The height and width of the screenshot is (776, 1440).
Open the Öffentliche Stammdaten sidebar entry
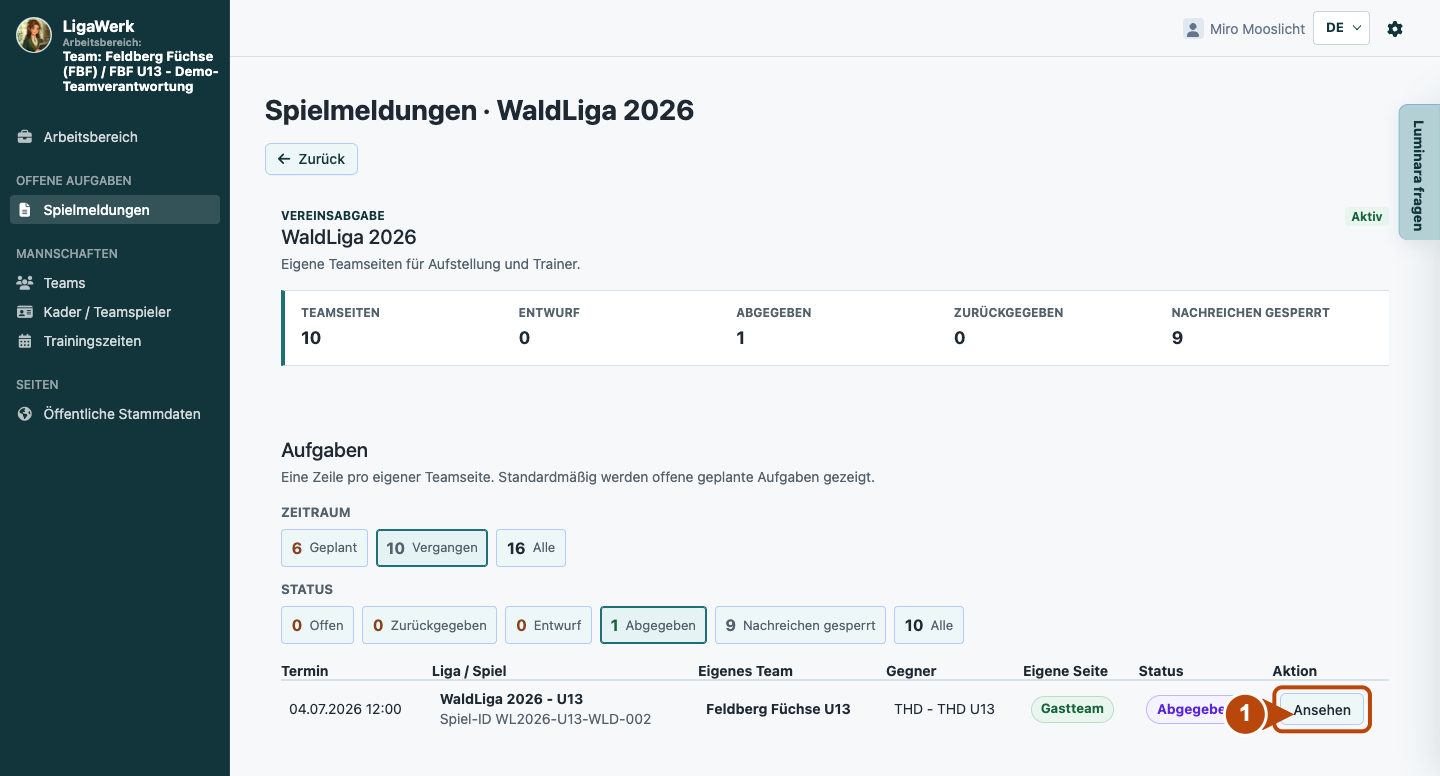click(115, 414)
